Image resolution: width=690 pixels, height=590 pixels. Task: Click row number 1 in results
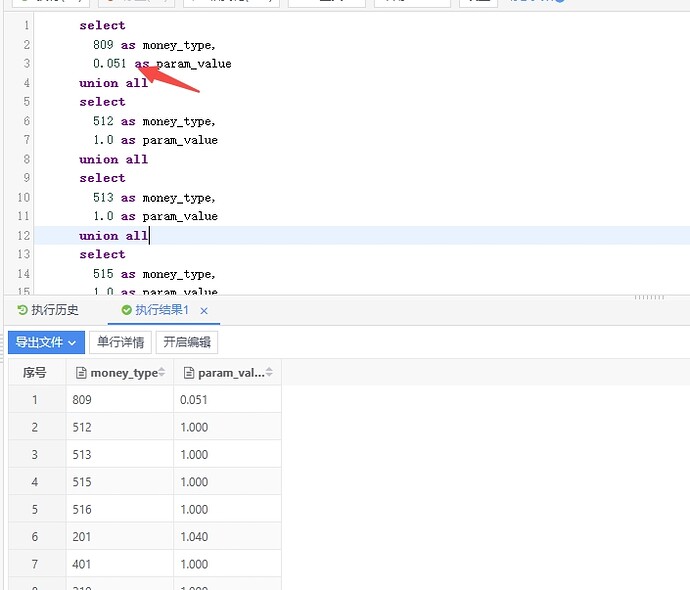[x=35, y=399]
